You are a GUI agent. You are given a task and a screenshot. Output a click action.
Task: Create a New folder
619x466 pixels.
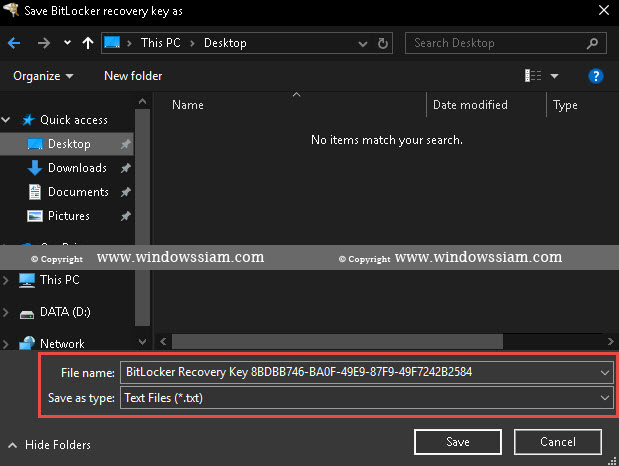coord(133,76)
